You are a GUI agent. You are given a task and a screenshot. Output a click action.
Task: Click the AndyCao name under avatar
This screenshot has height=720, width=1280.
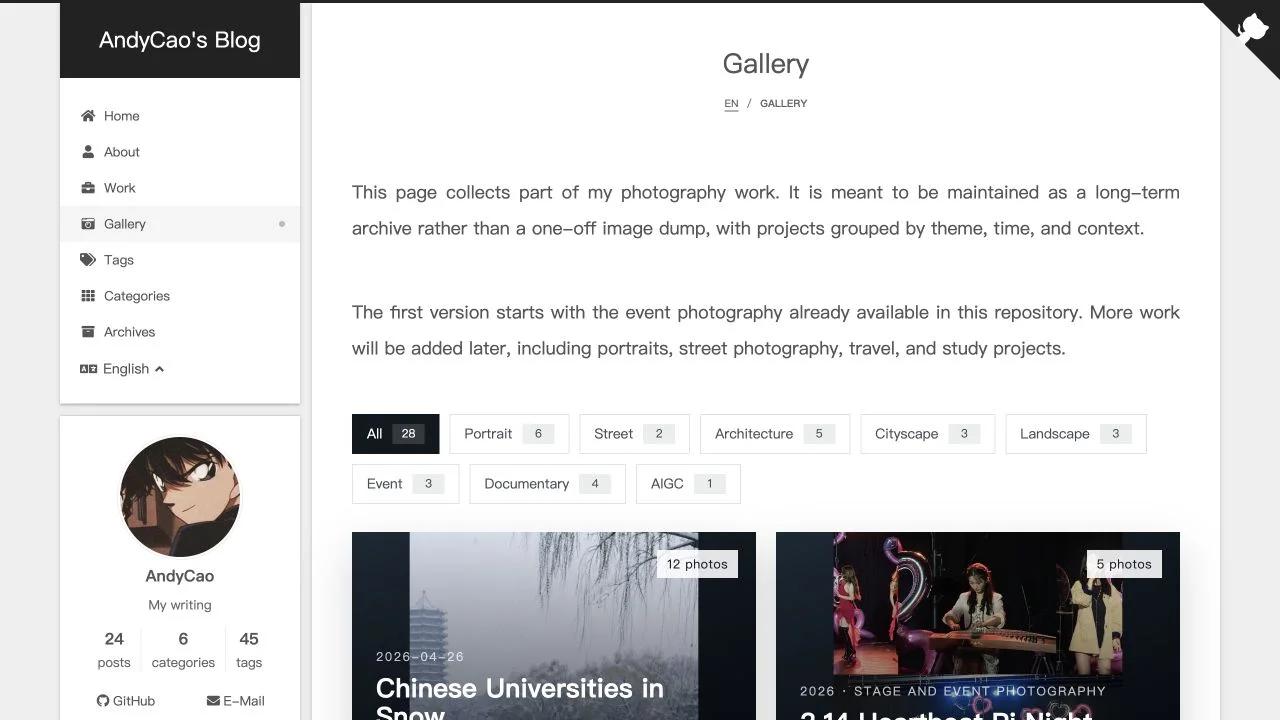coord(180,576)
